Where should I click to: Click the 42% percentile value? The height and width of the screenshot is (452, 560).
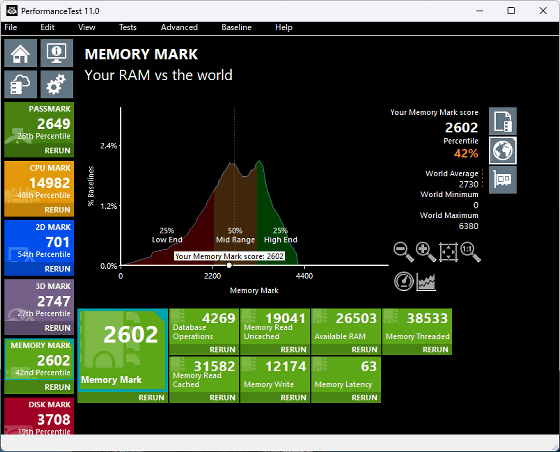[x=466, y=154]
